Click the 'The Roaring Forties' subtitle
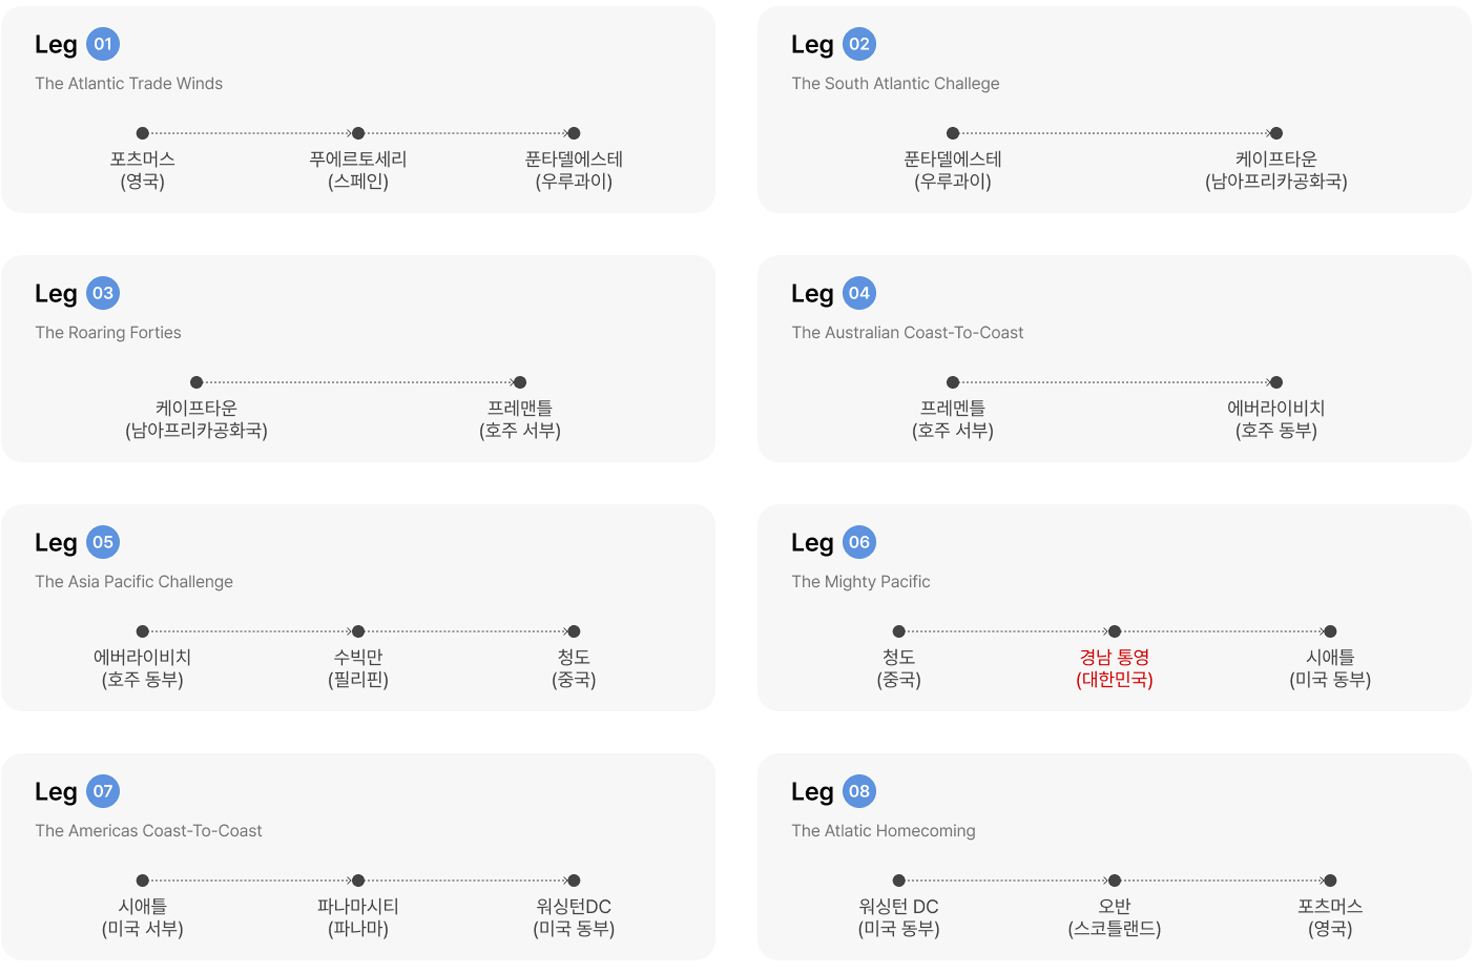 (x=108, y=332)
